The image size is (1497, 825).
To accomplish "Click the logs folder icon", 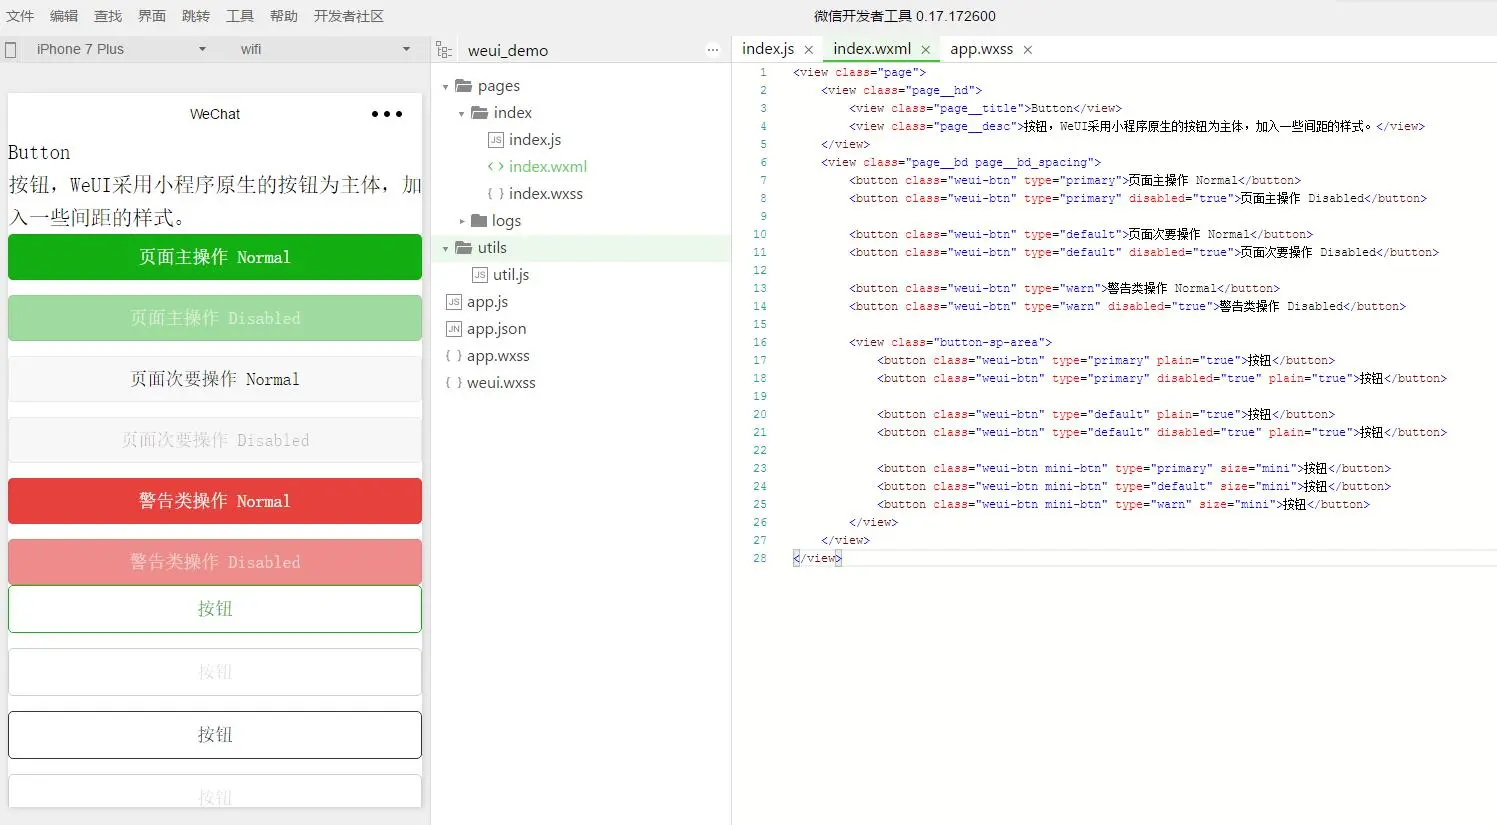I will [x=479, y=221].
